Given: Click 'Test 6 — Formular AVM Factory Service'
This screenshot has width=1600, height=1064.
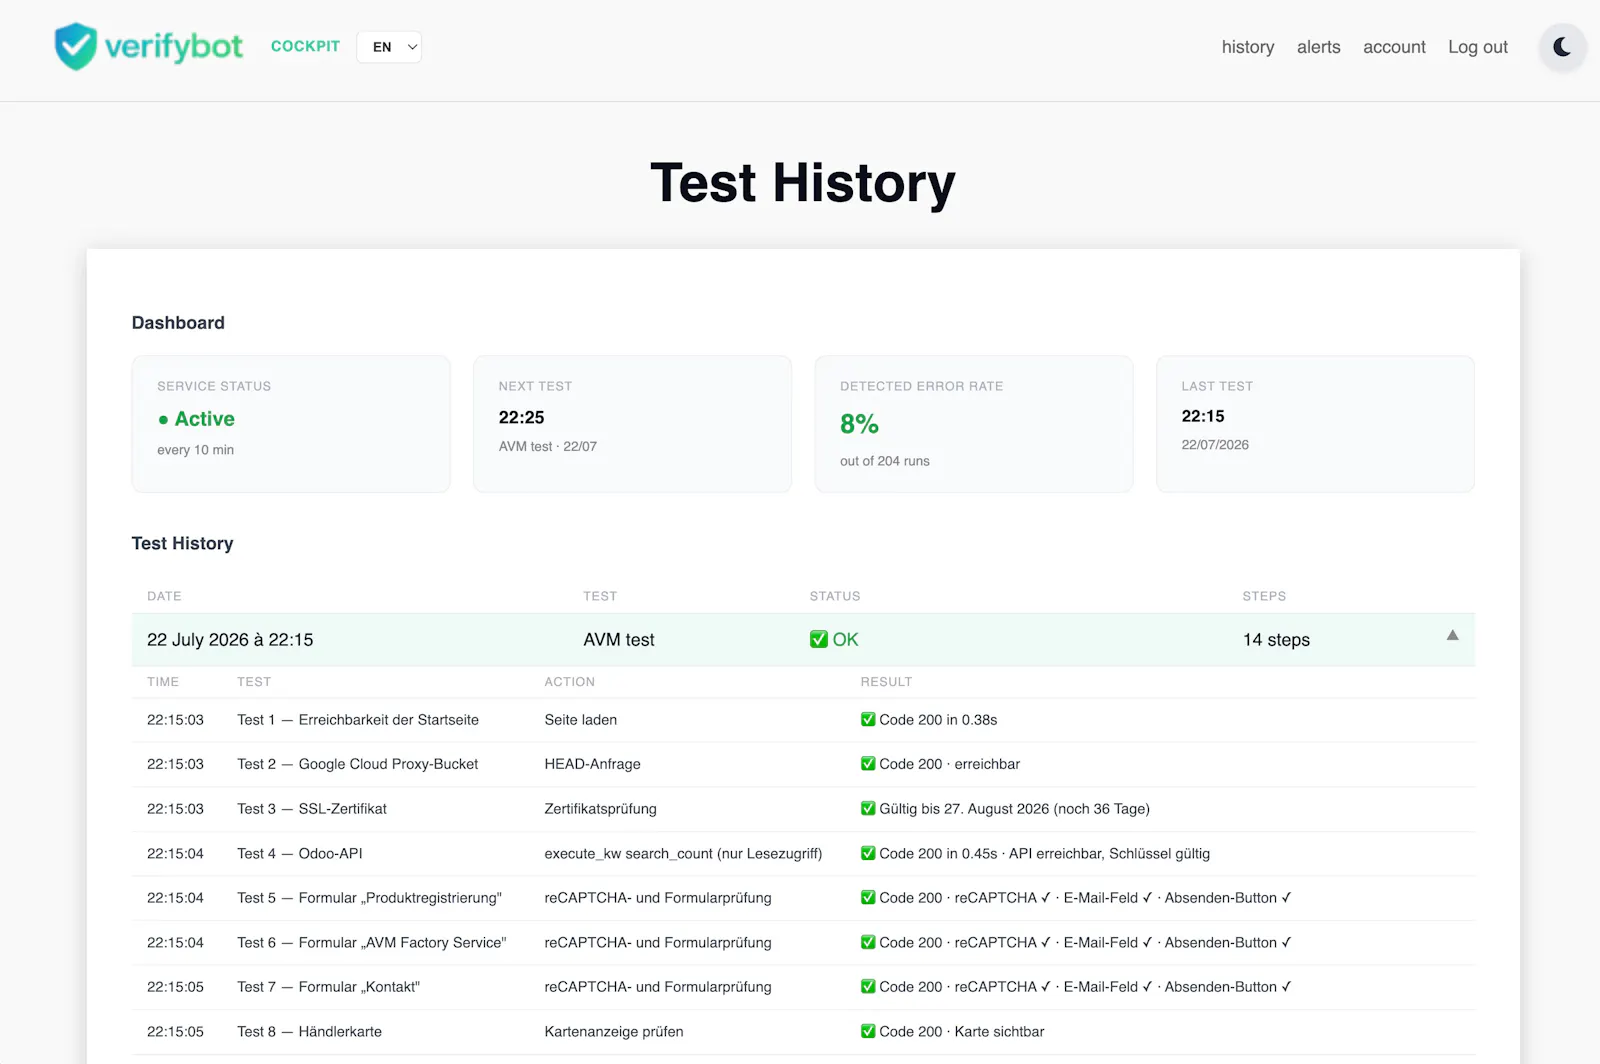Looking at the screenshot, I should (372, 943).
